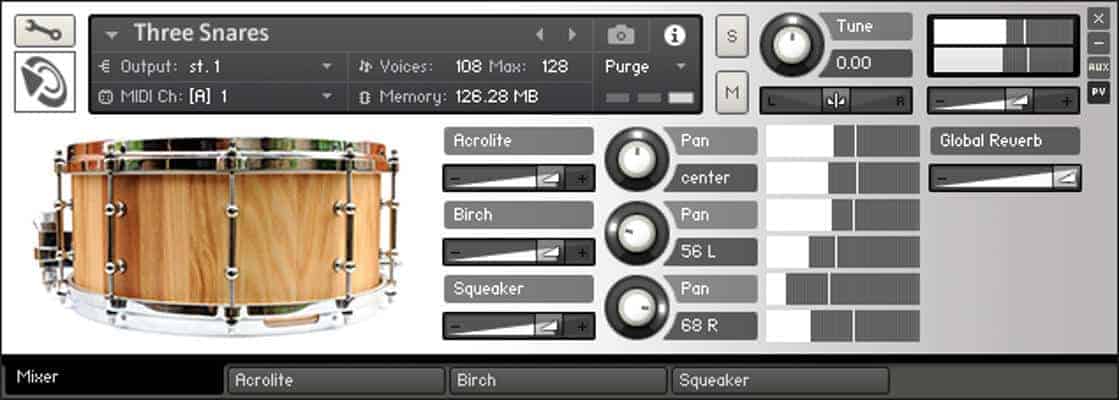This screenshot has width=1119, height=400.
Task: Toggle the AUX sends view
Action: click(1098, 68)
